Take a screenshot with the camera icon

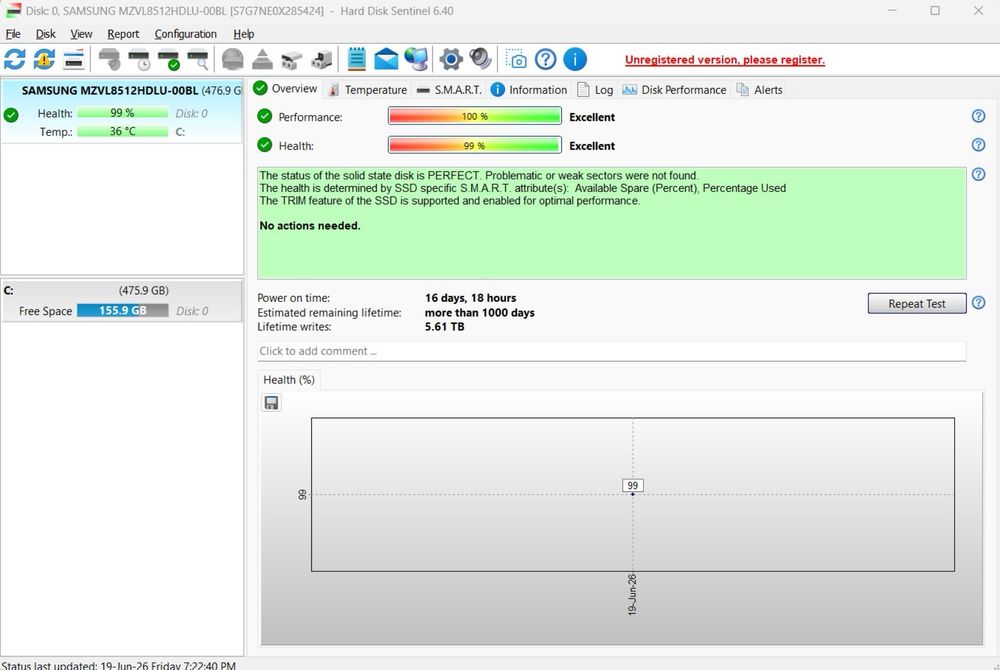[x=516, y=59]
